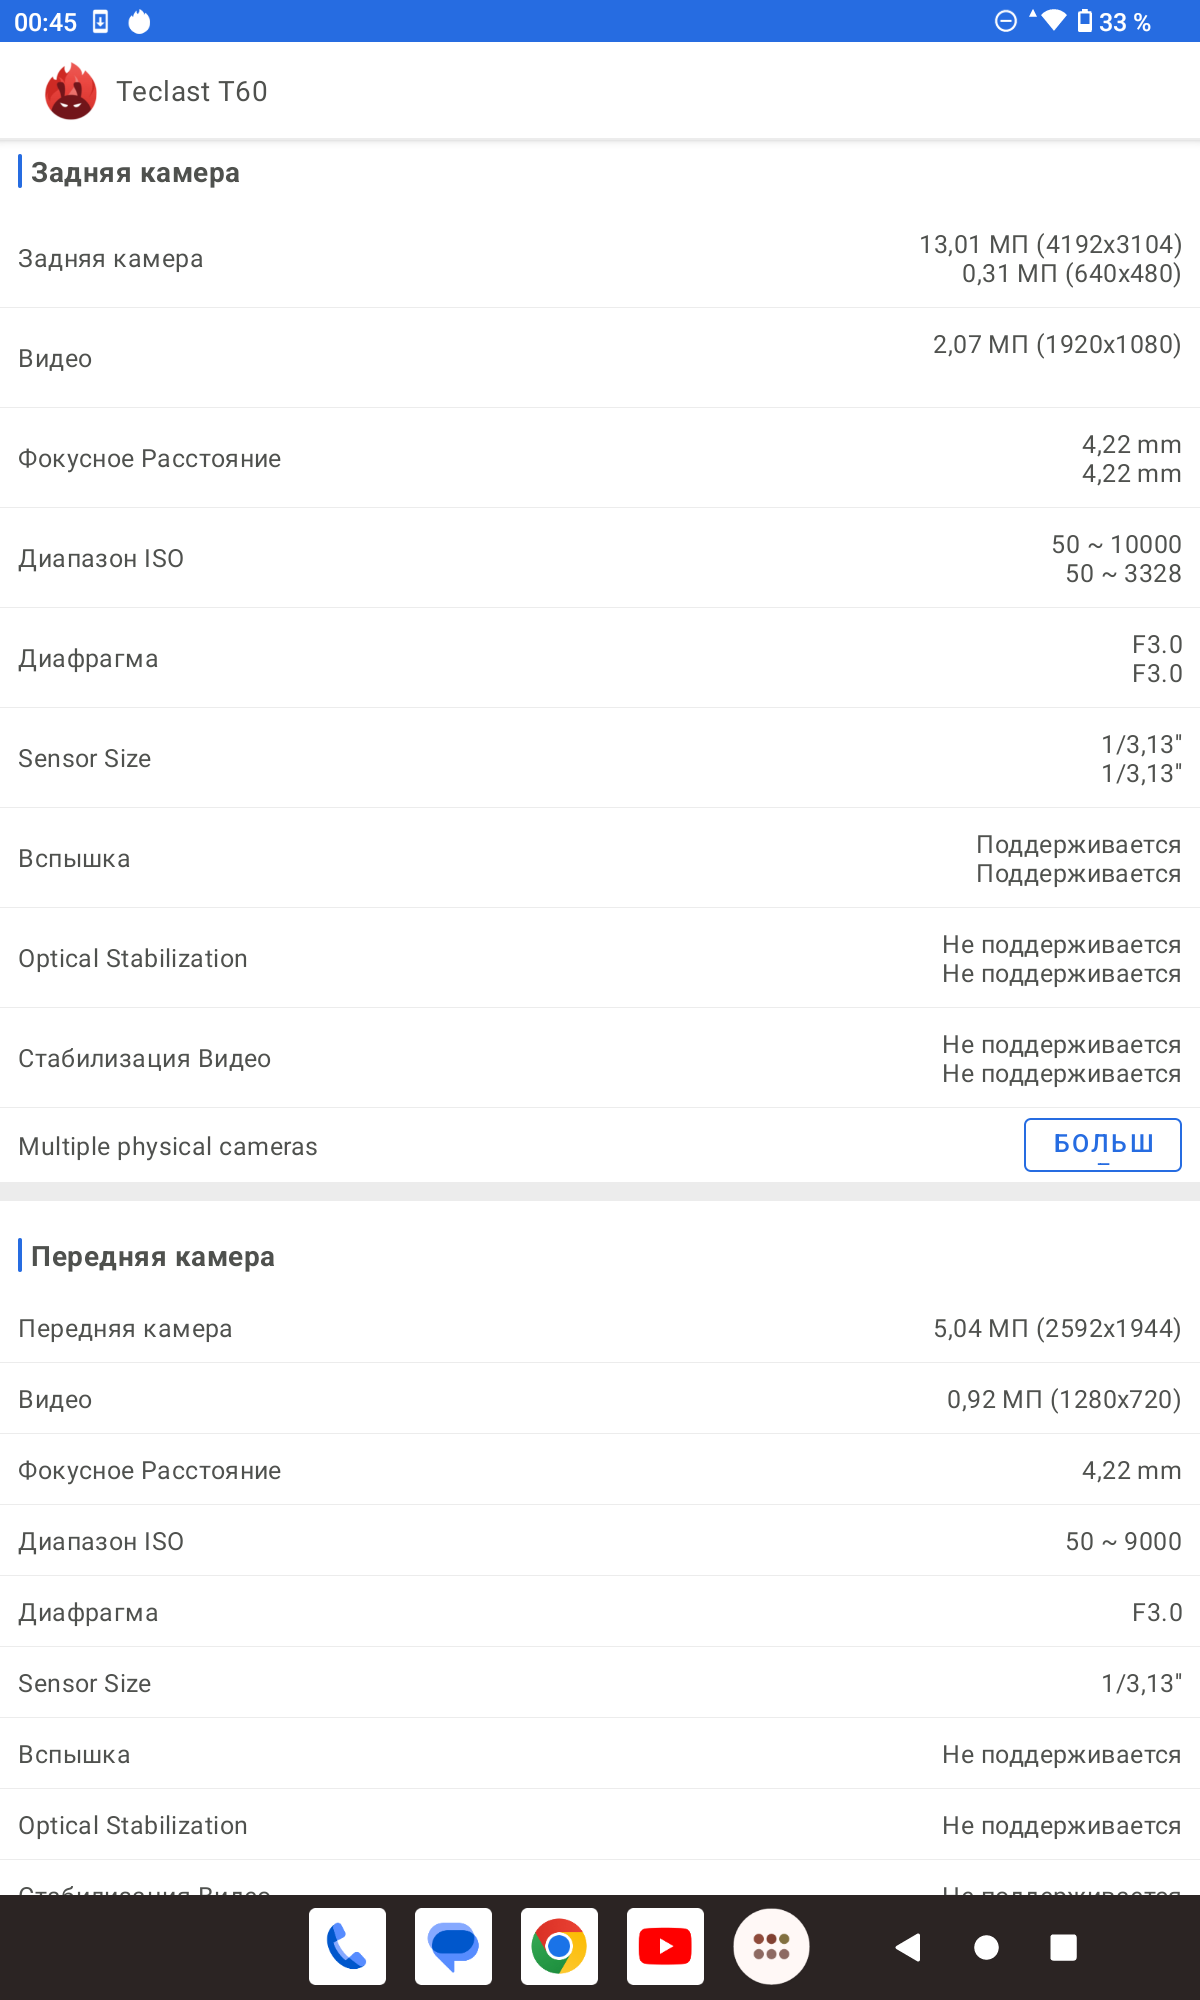This screenshot has height=2000, width=1200.
Task: Select front camera Sensor Size row
Action: tap(600, 1683)
